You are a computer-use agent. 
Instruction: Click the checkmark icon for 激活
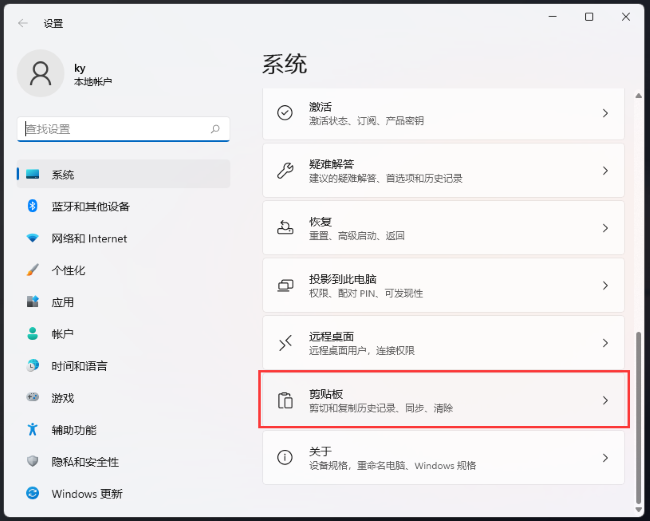[285, 113]
